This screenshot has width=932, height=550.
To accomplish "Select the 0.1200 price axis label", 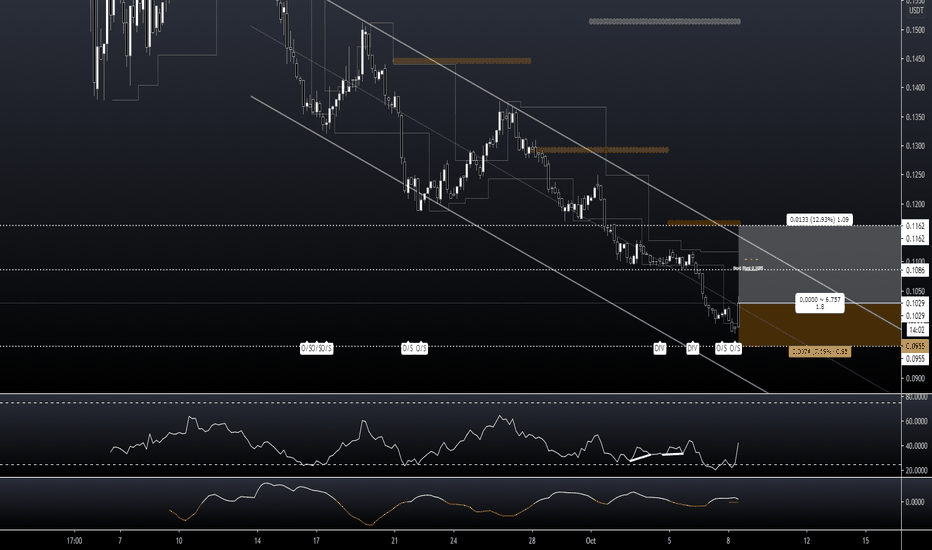I will [916, 204].
